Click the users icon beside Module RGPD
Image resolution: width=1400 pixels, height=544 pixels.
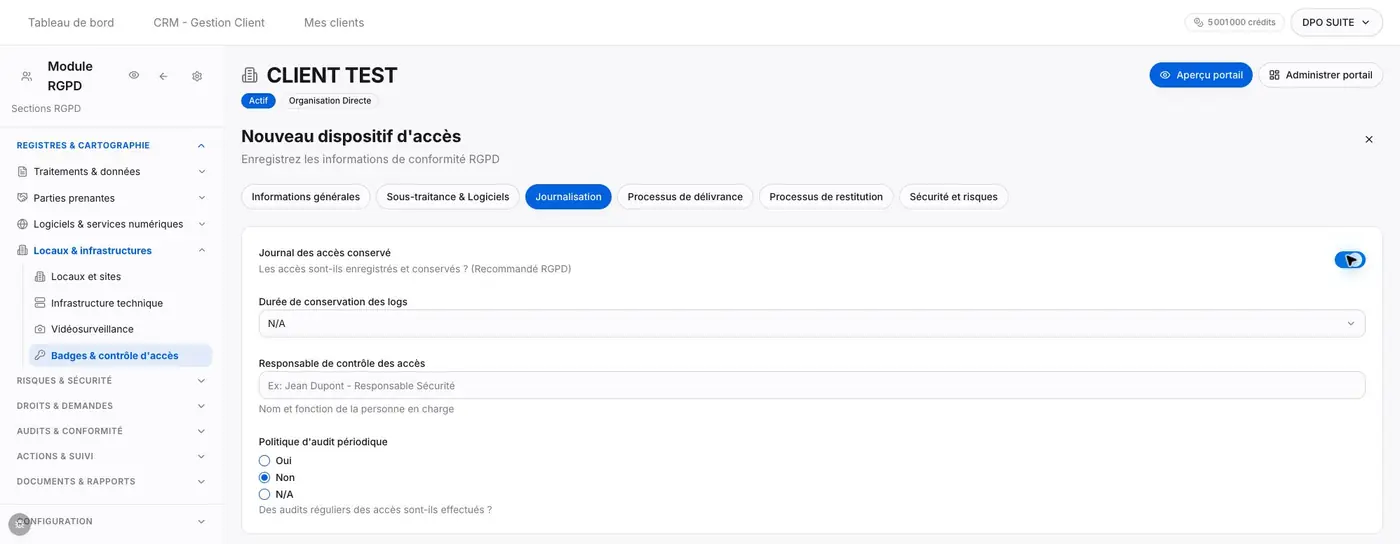tap(26, 76)
